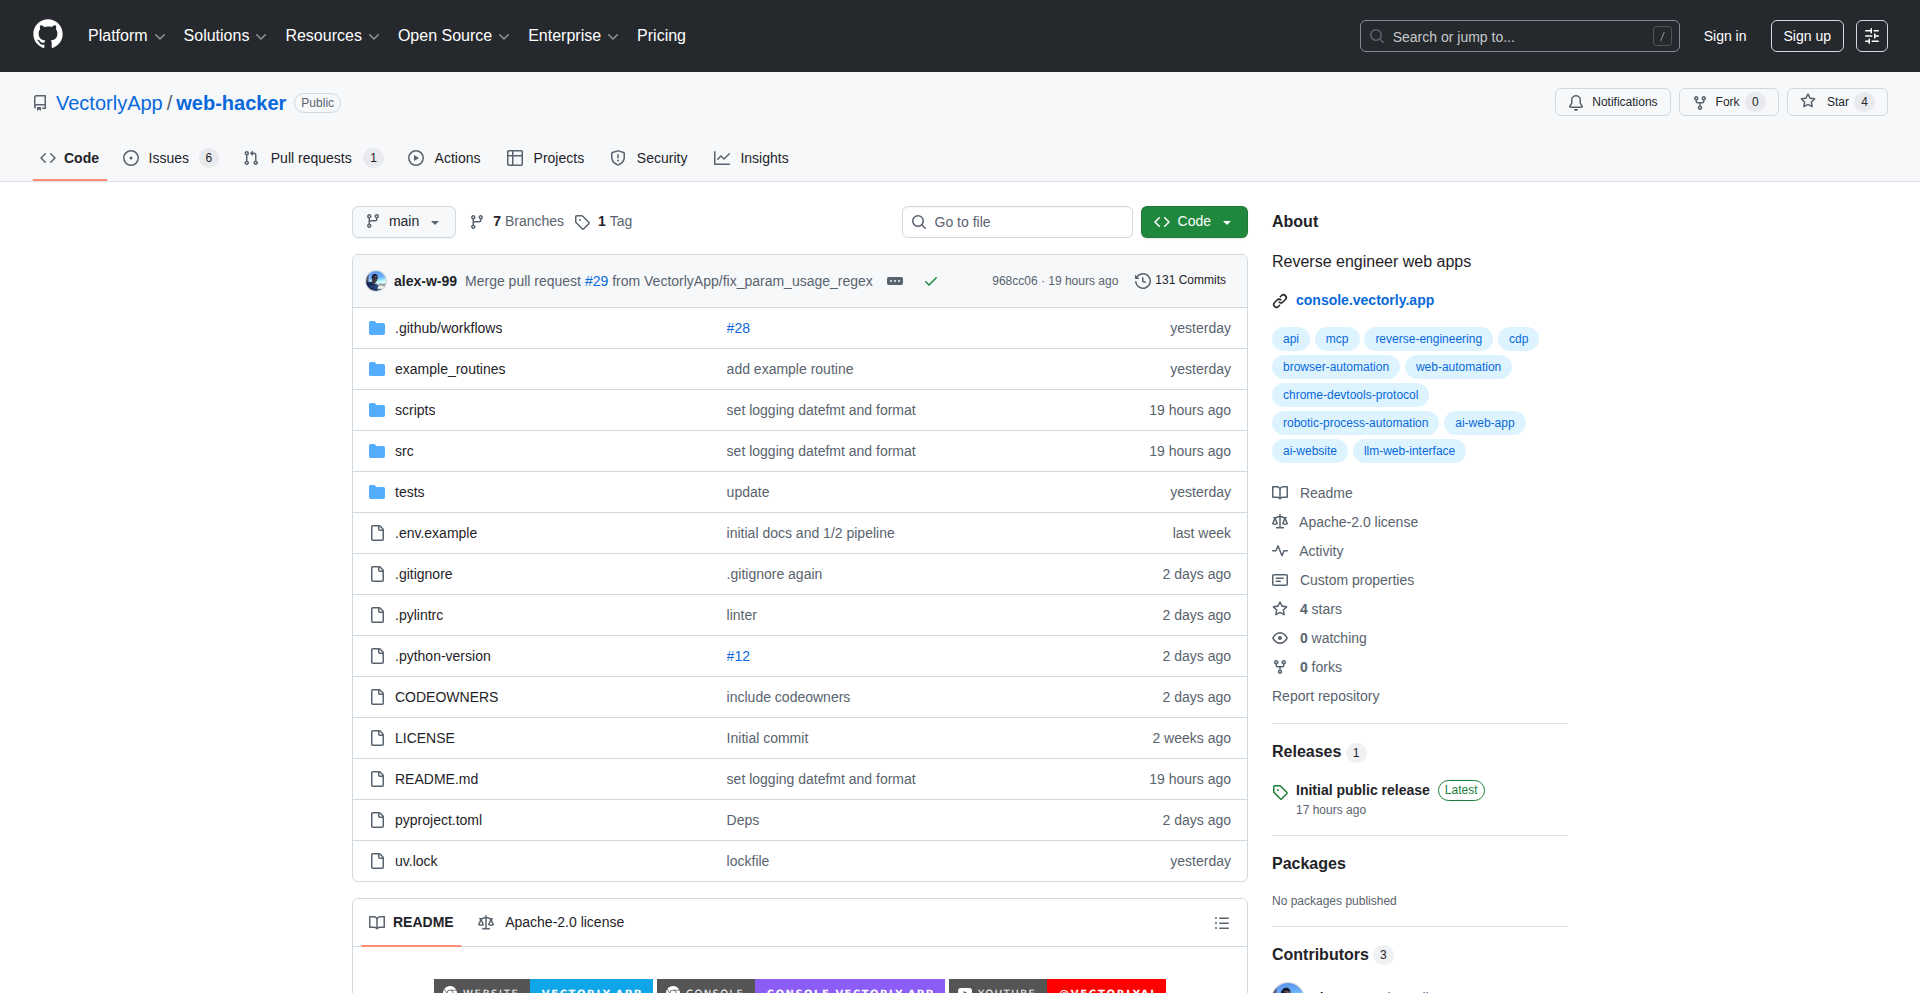This screenshot has height=993, width=1920.
Task: Open the green Code button dropdown arrow
Action: pos(1227,221)
